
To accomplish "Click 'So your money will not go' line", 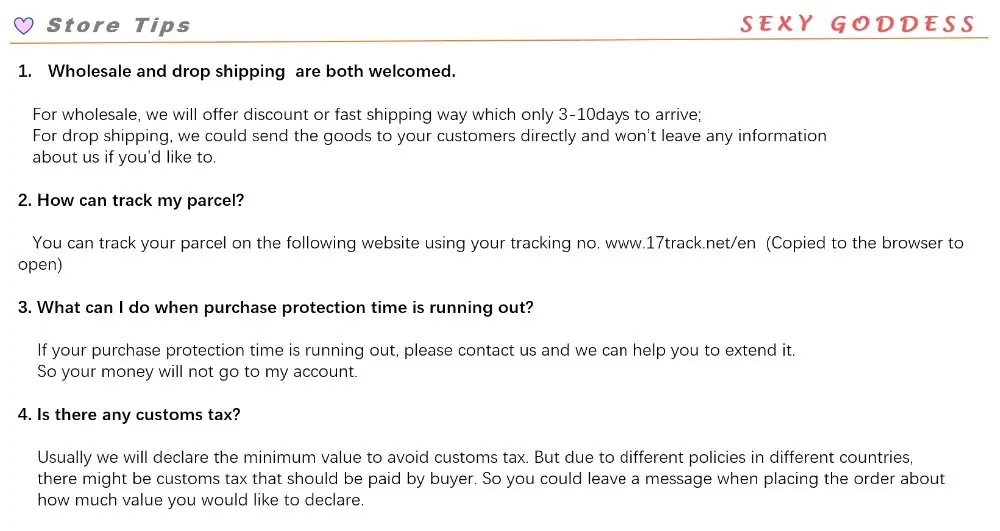I will 196,372.
